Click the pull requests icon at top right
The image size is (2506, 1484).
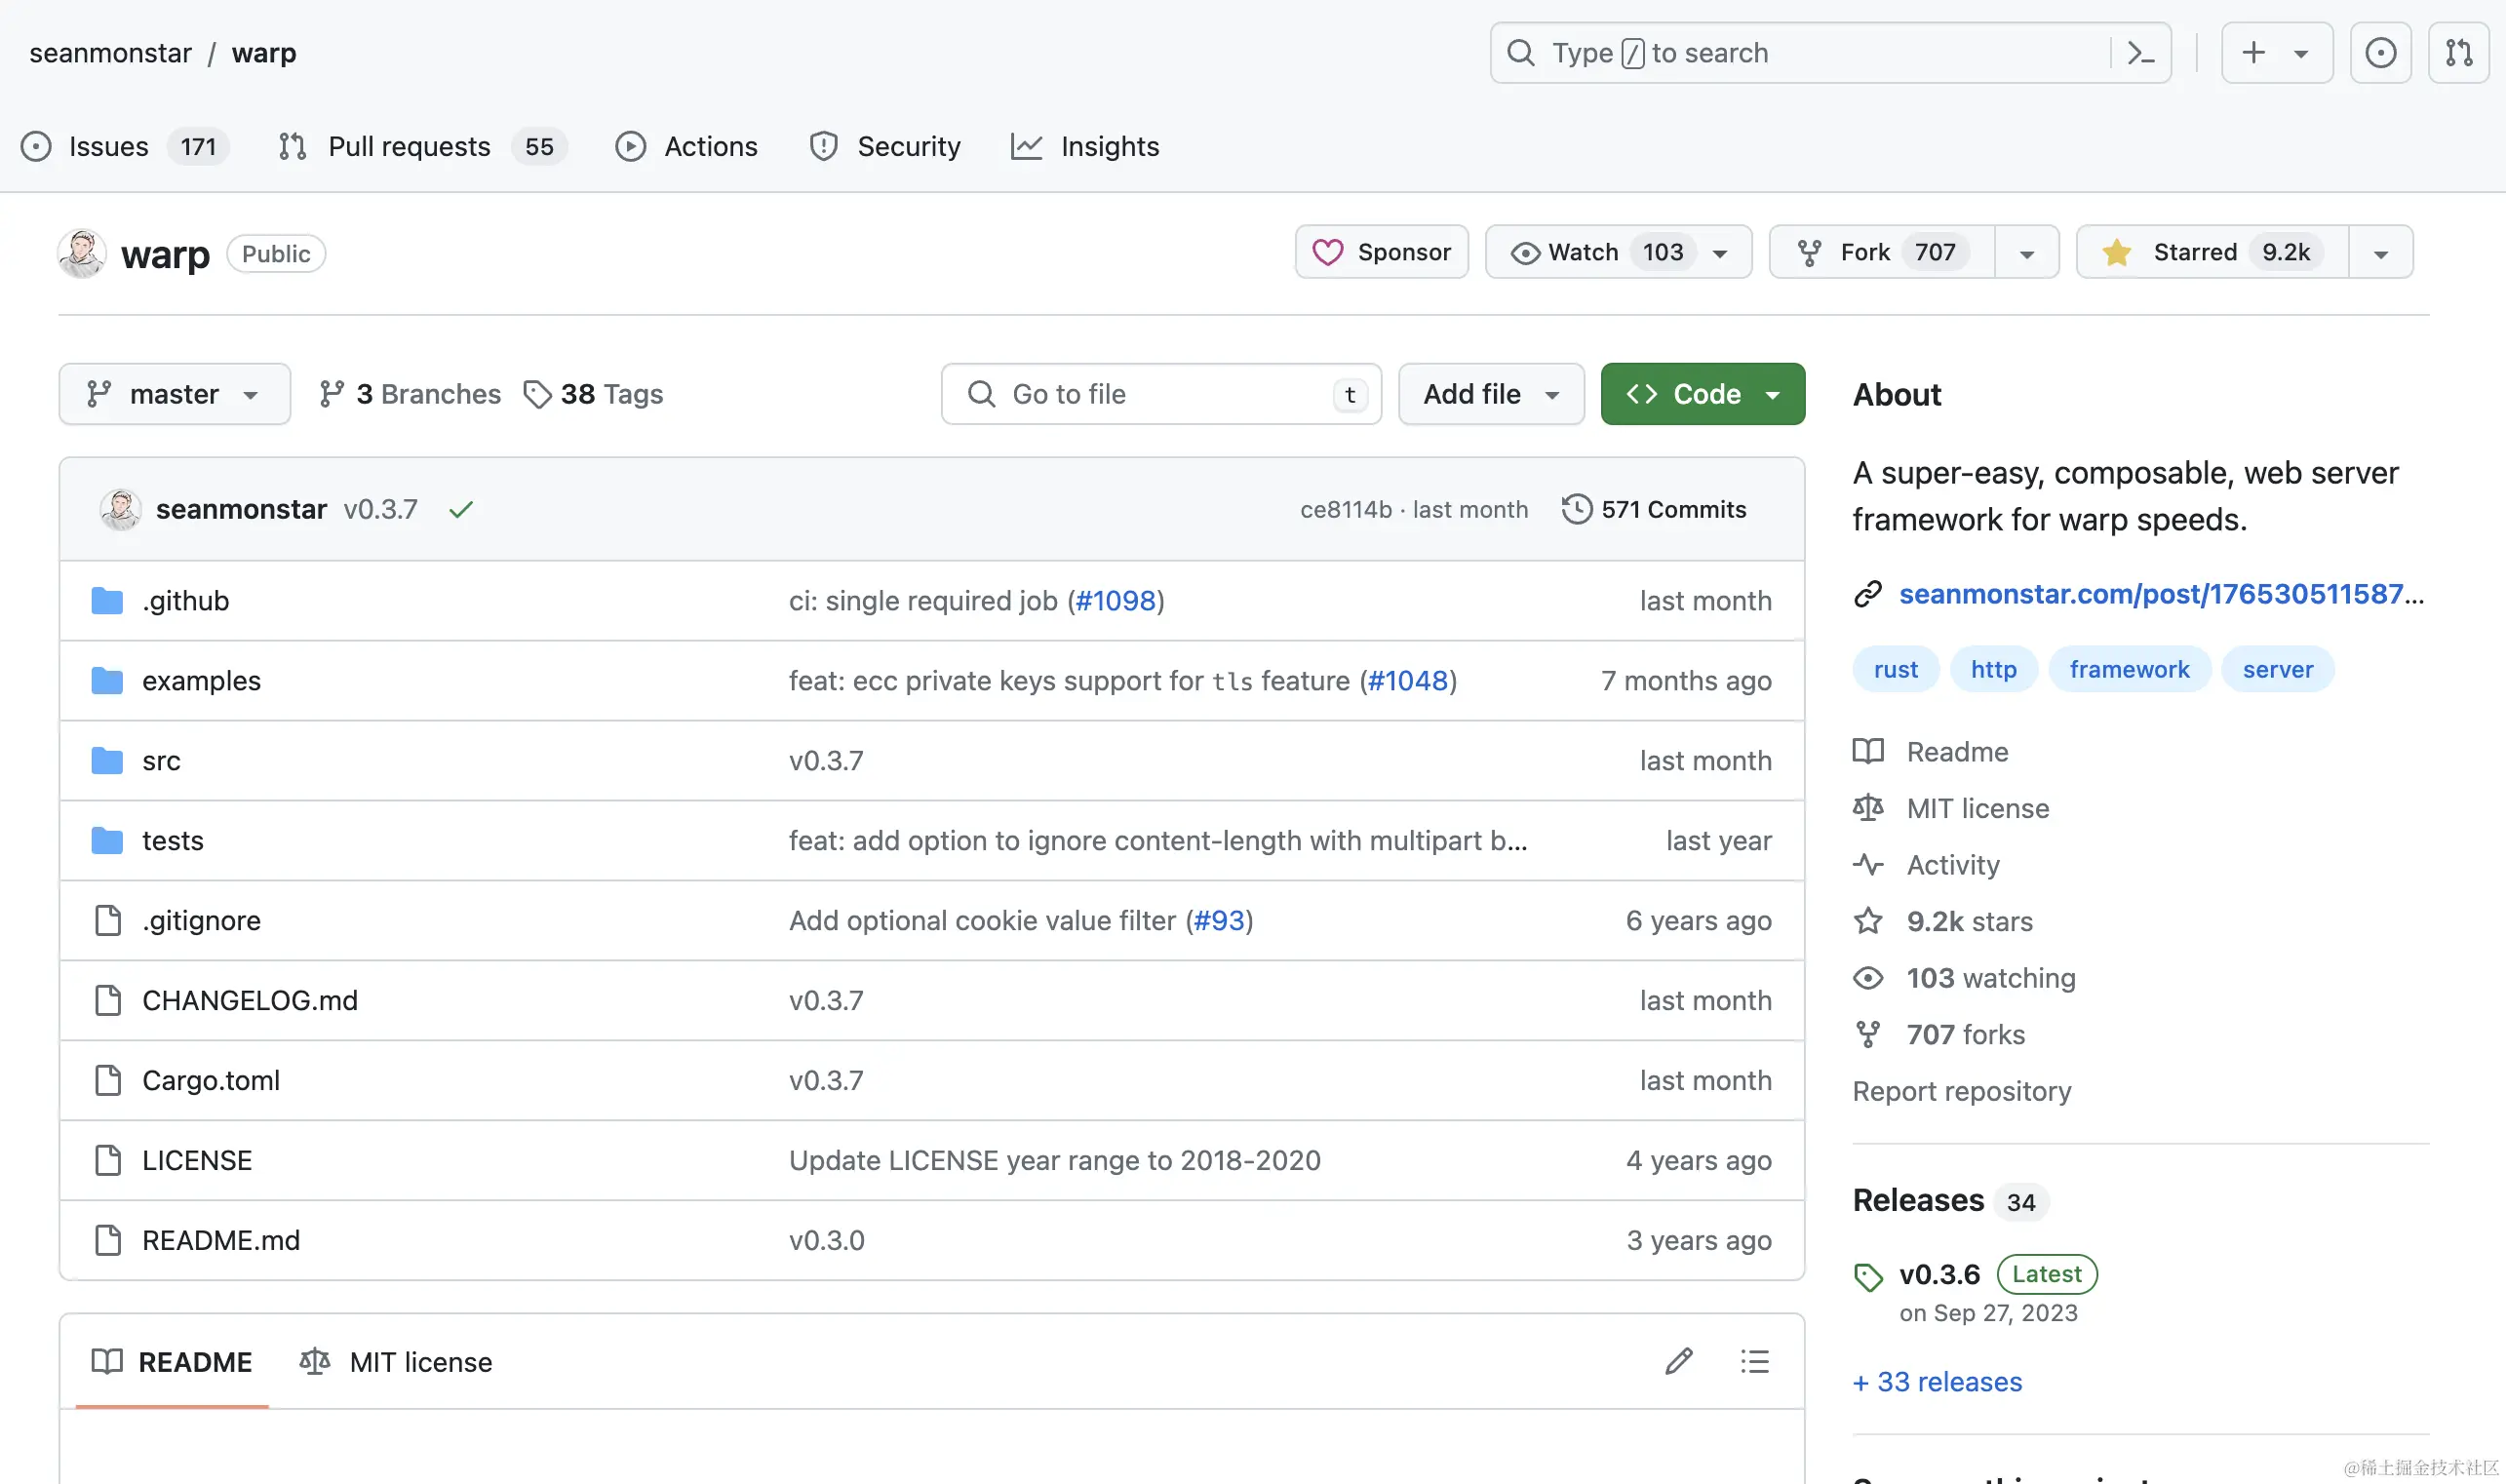pyautogui.click(x=2458, y=53)
